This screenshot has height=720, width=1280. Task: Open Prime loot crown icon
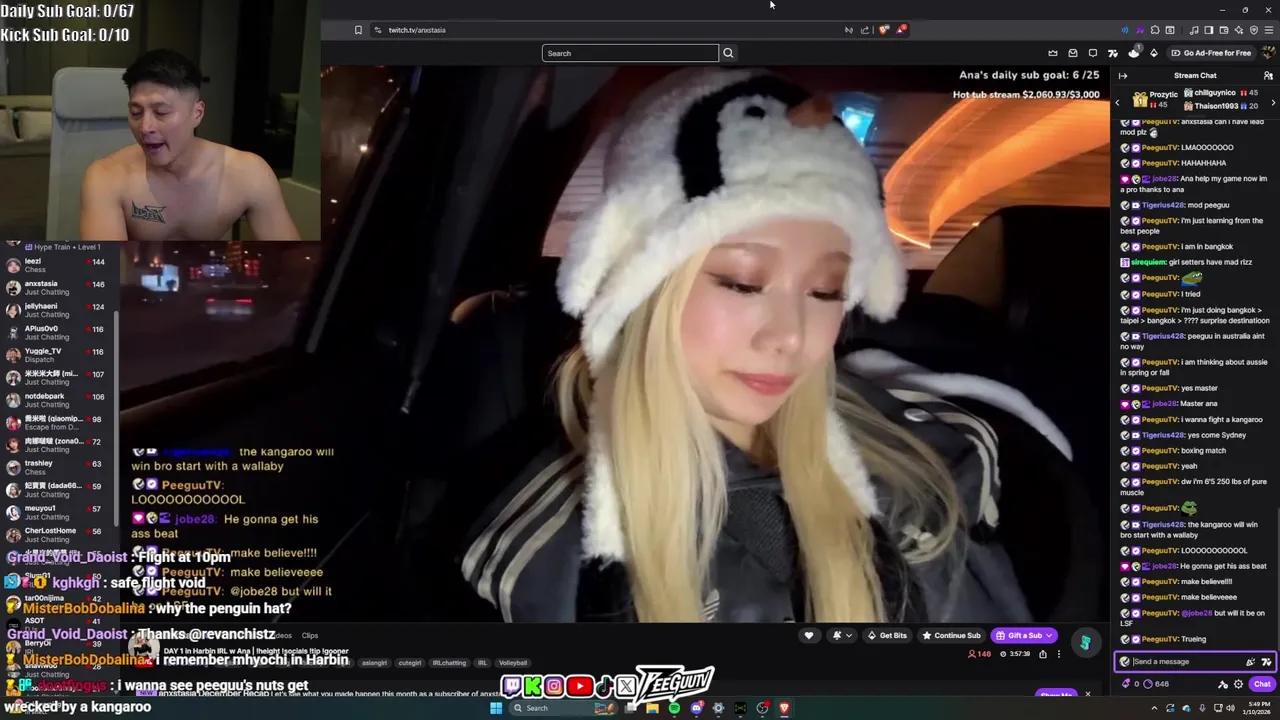click(x=1053, y=53)
